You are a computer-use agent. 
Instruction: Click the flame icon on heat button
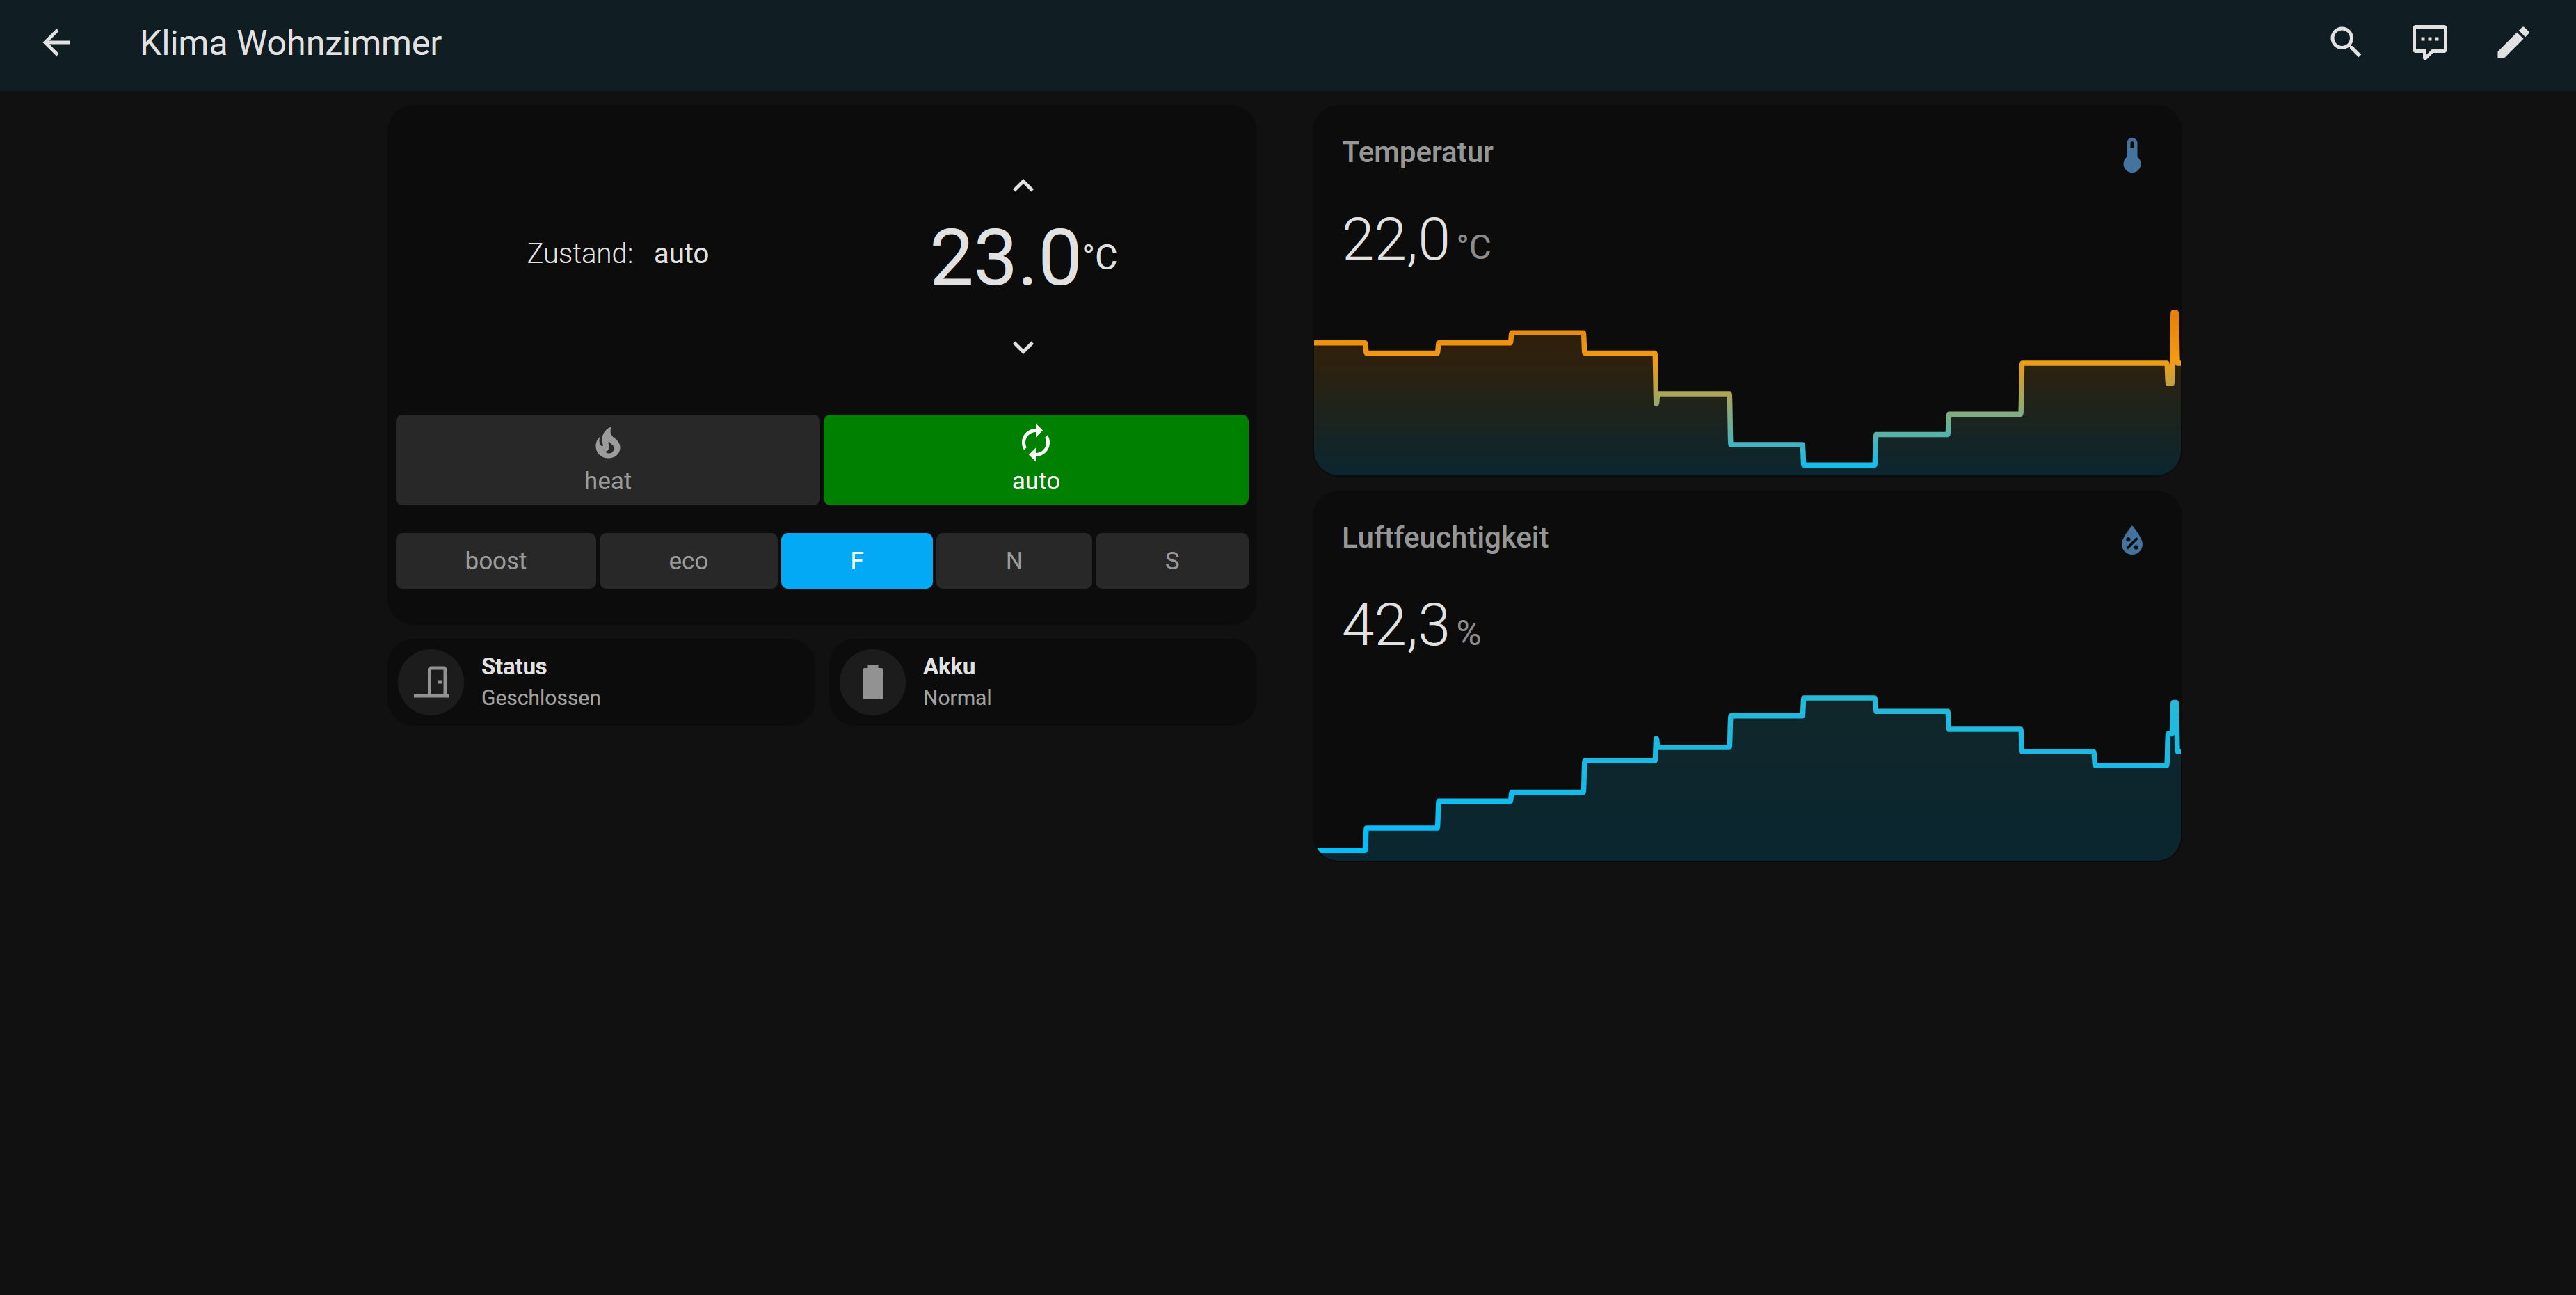click(x=607, y=442)
